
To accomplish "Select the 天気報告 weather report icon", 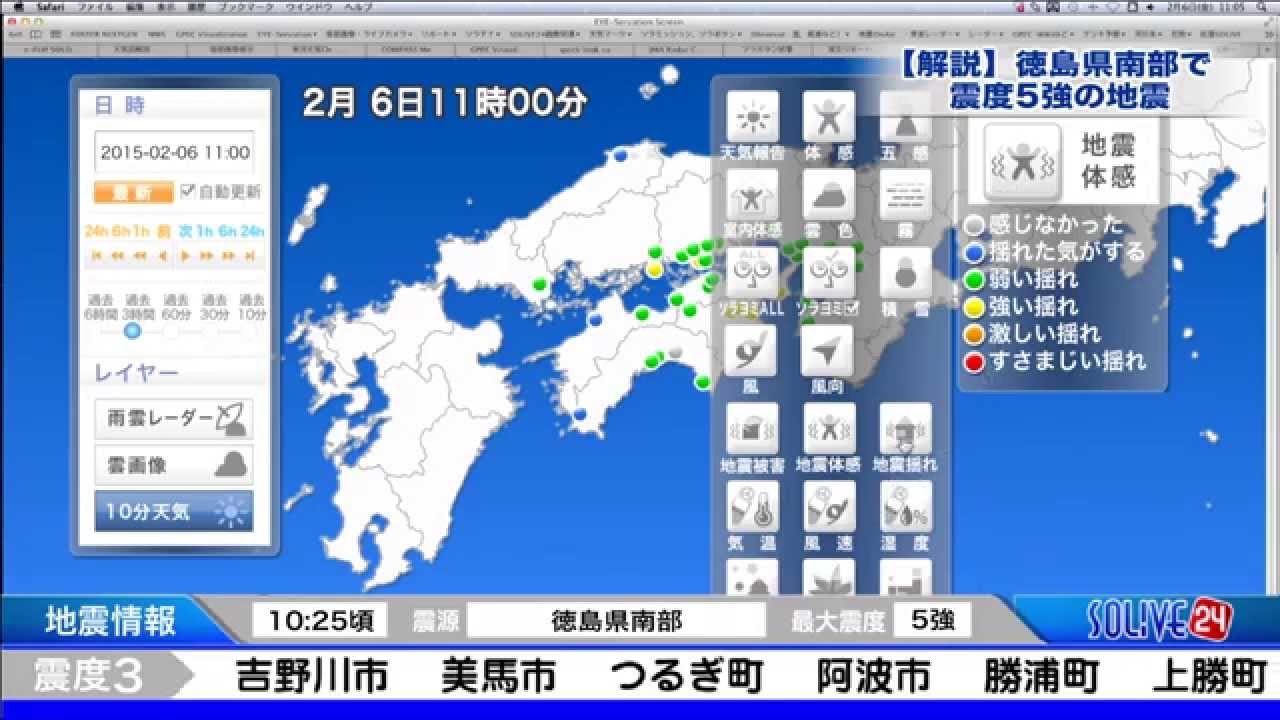I will point(752,119).
